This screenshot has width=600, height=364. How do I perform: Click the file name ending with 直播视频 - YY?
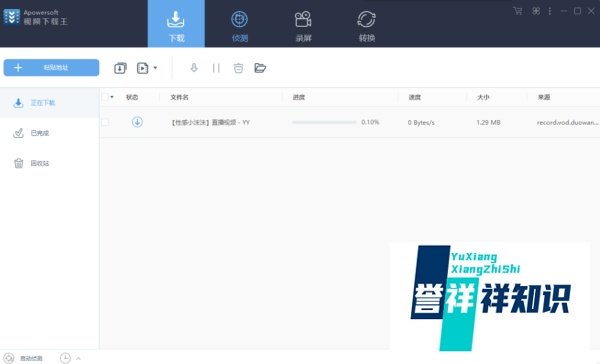click(210, 122)
